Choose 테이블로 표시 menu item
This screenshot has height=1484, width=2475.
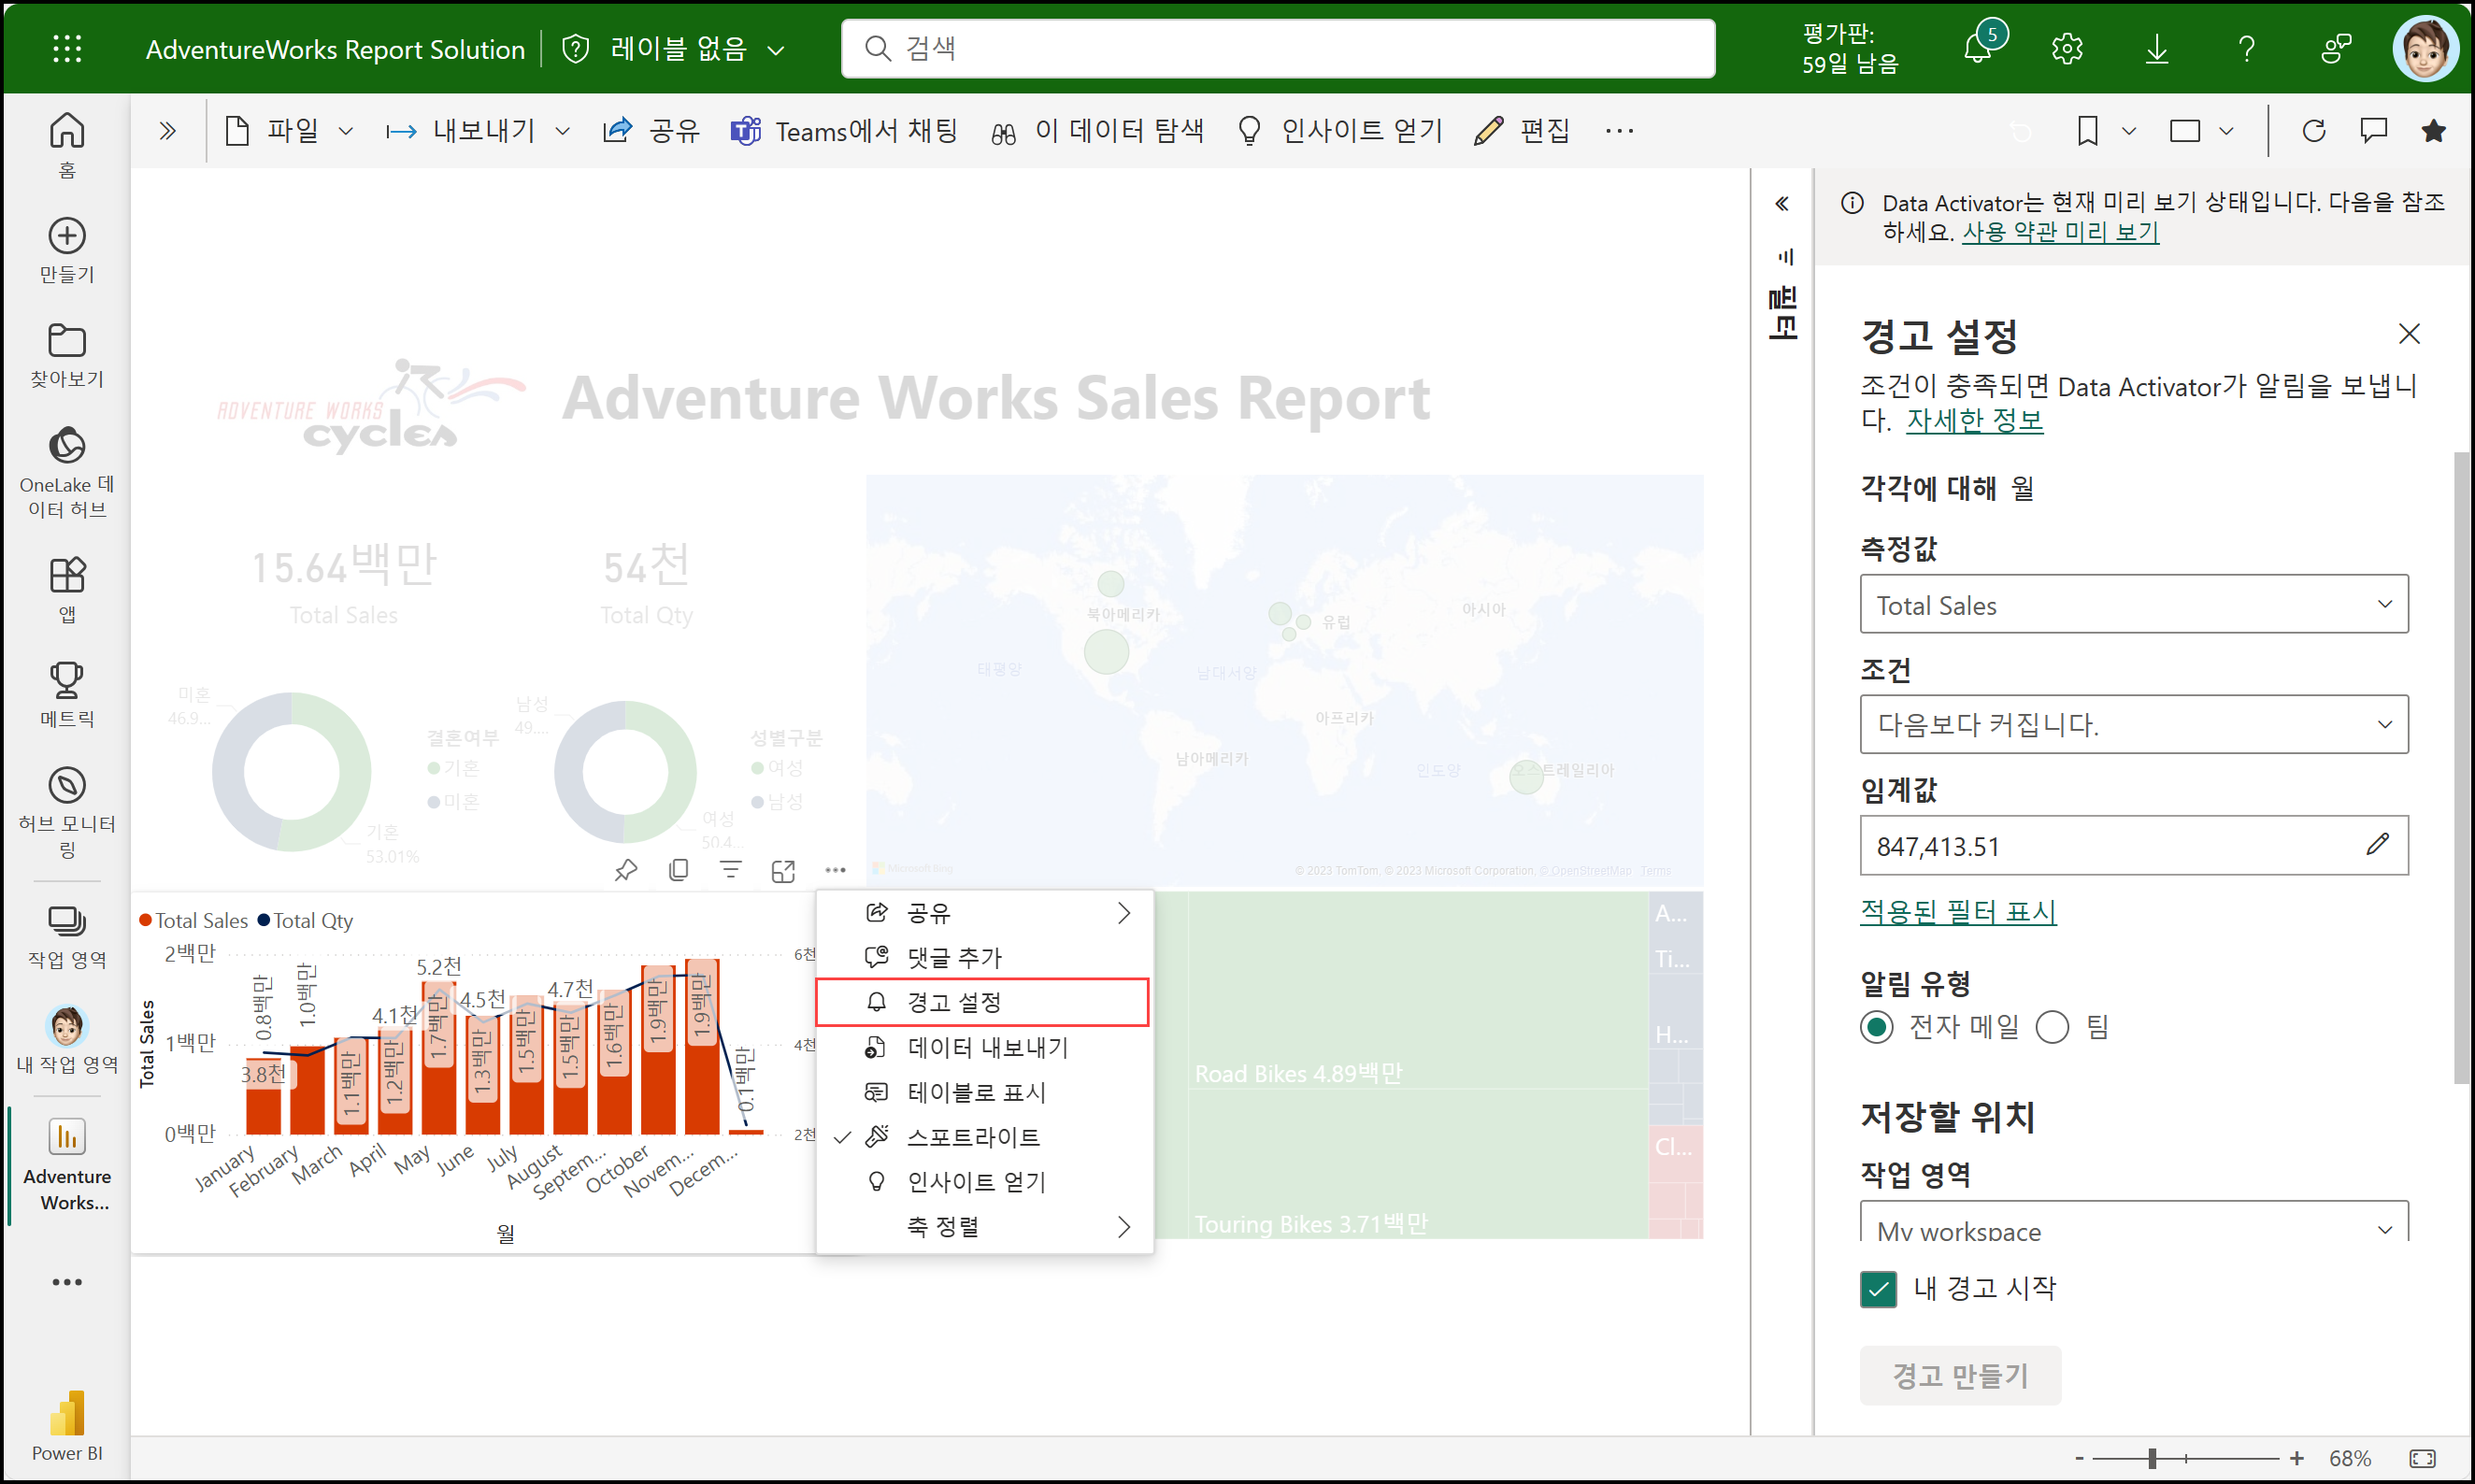coord(975,1092)
